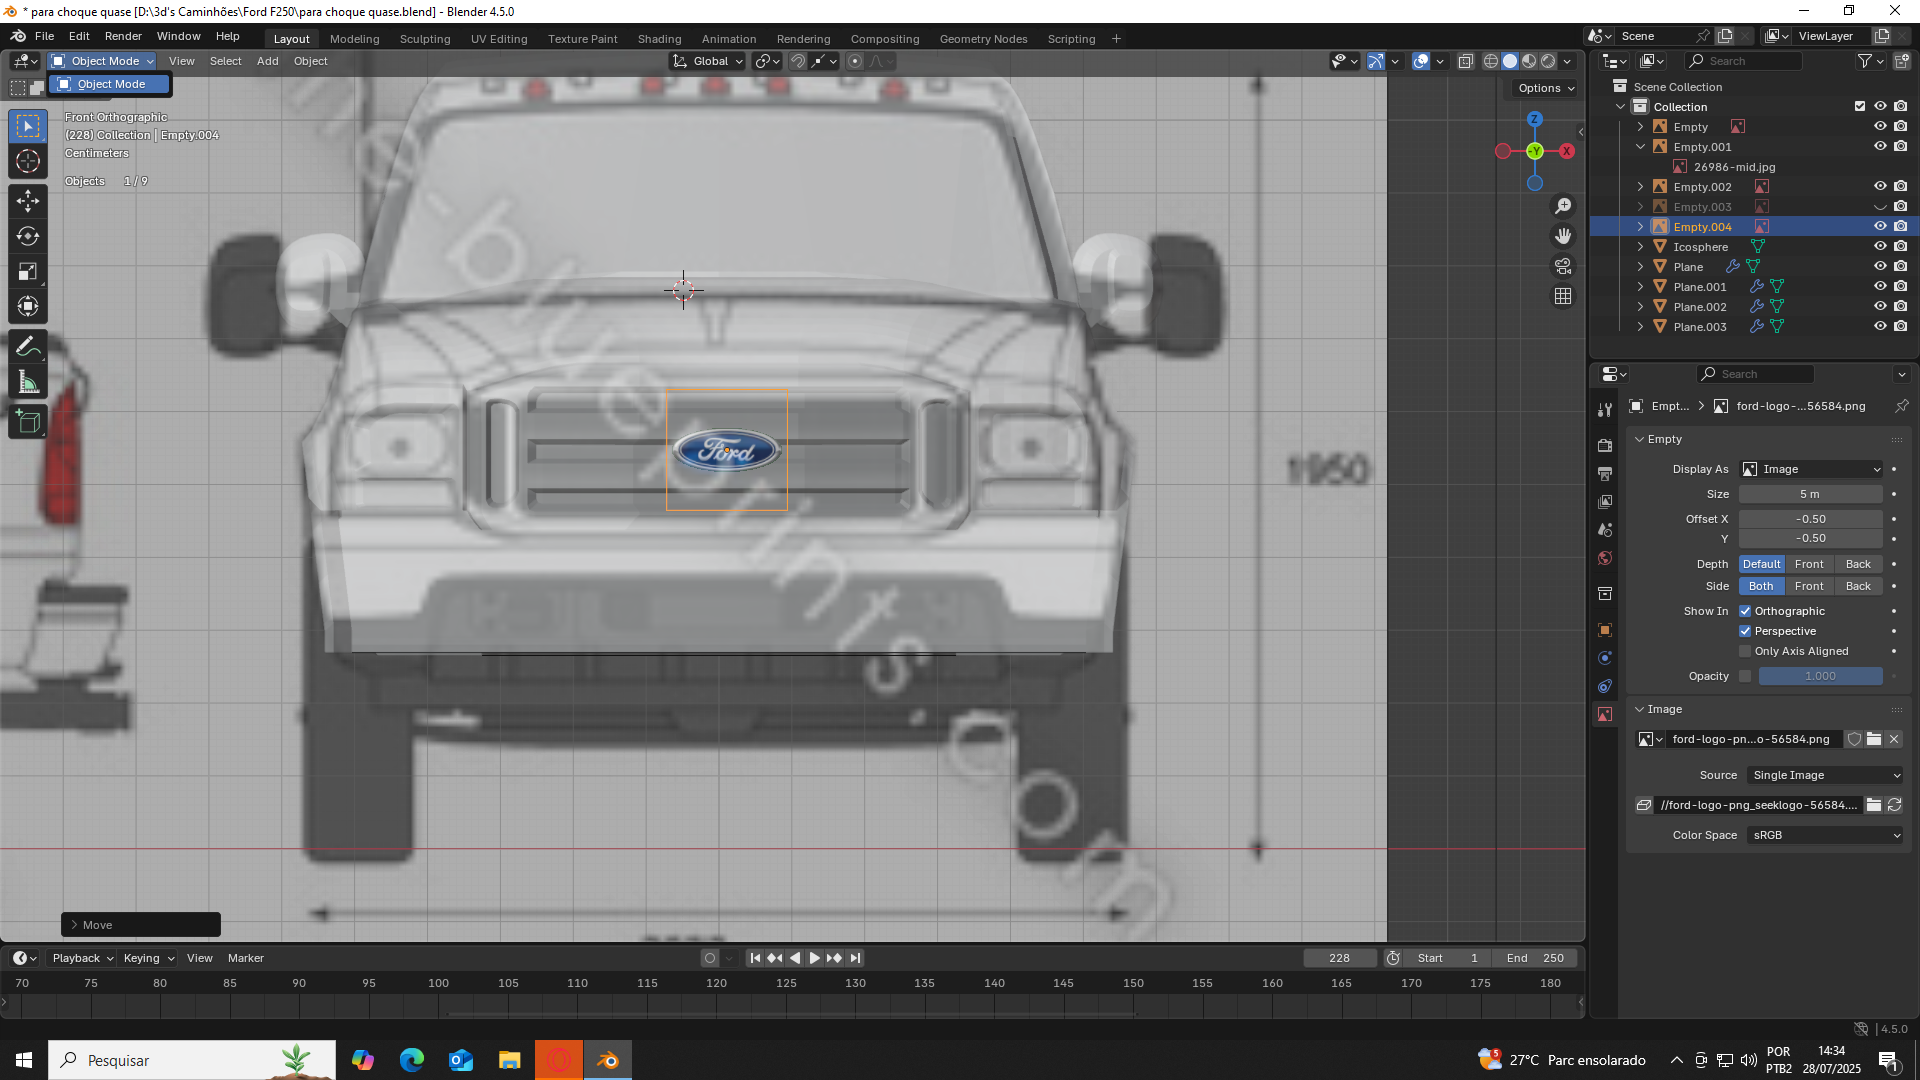Open the Render menu
The height and width of the screenshot is (1080, 1920).
[123, 36]
